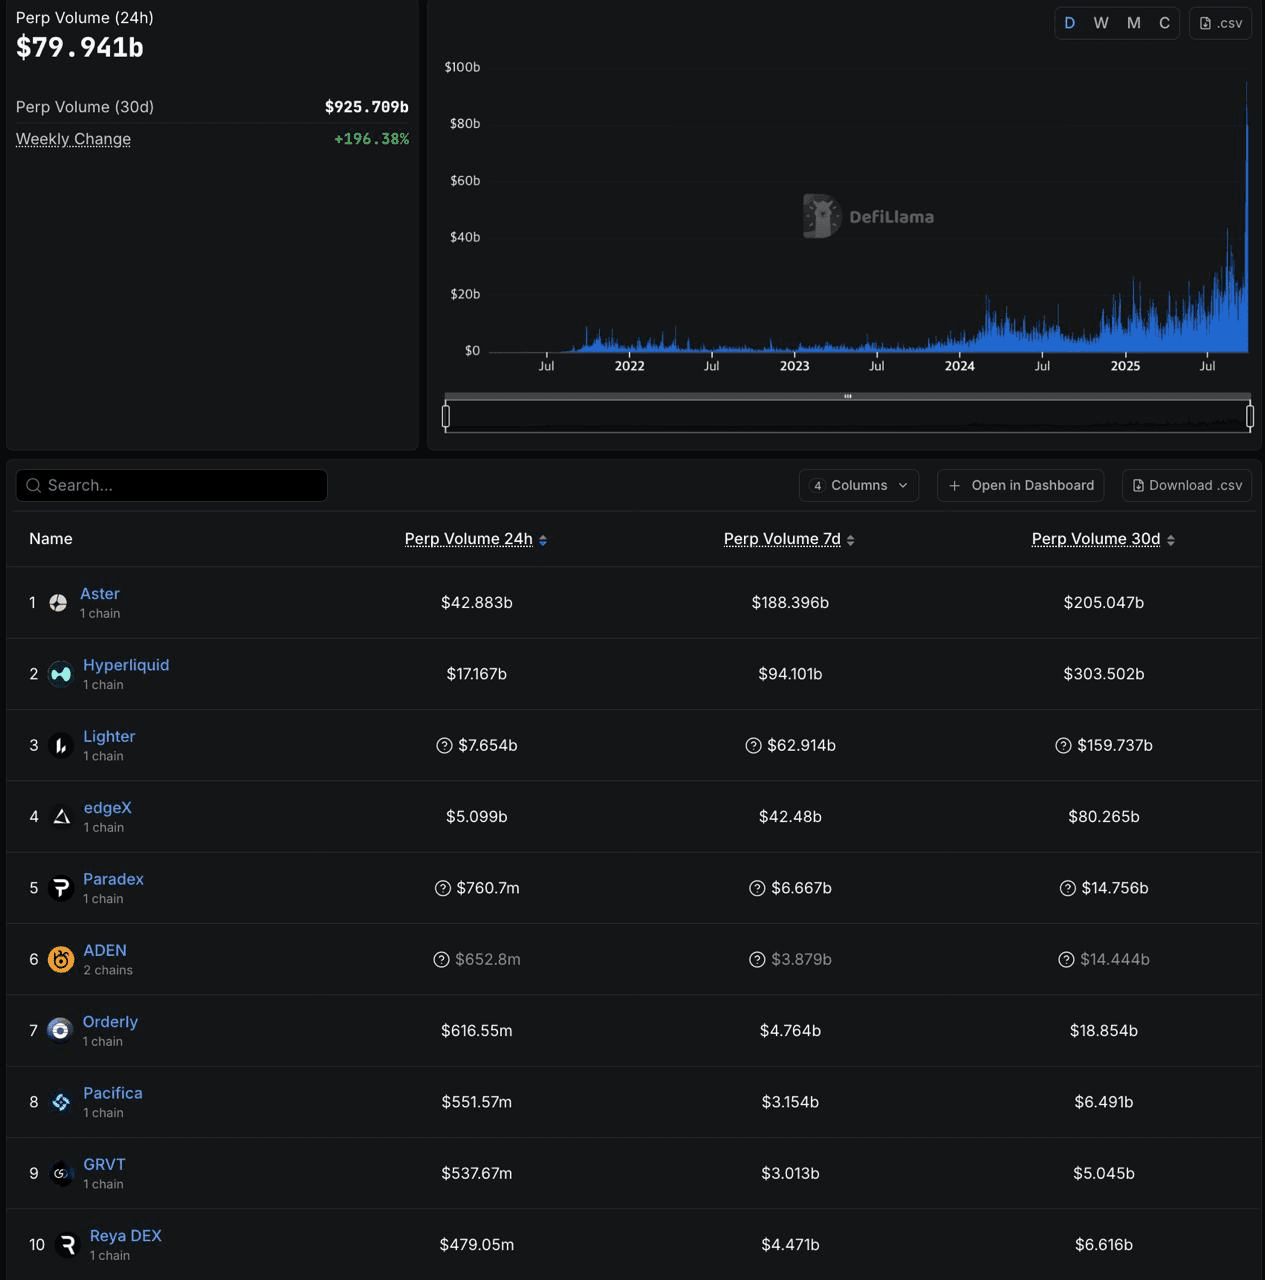Switch chart to Weekly (W) view
The width and height of the screenshot is (1265, 1280).
tap(1101, 23)
